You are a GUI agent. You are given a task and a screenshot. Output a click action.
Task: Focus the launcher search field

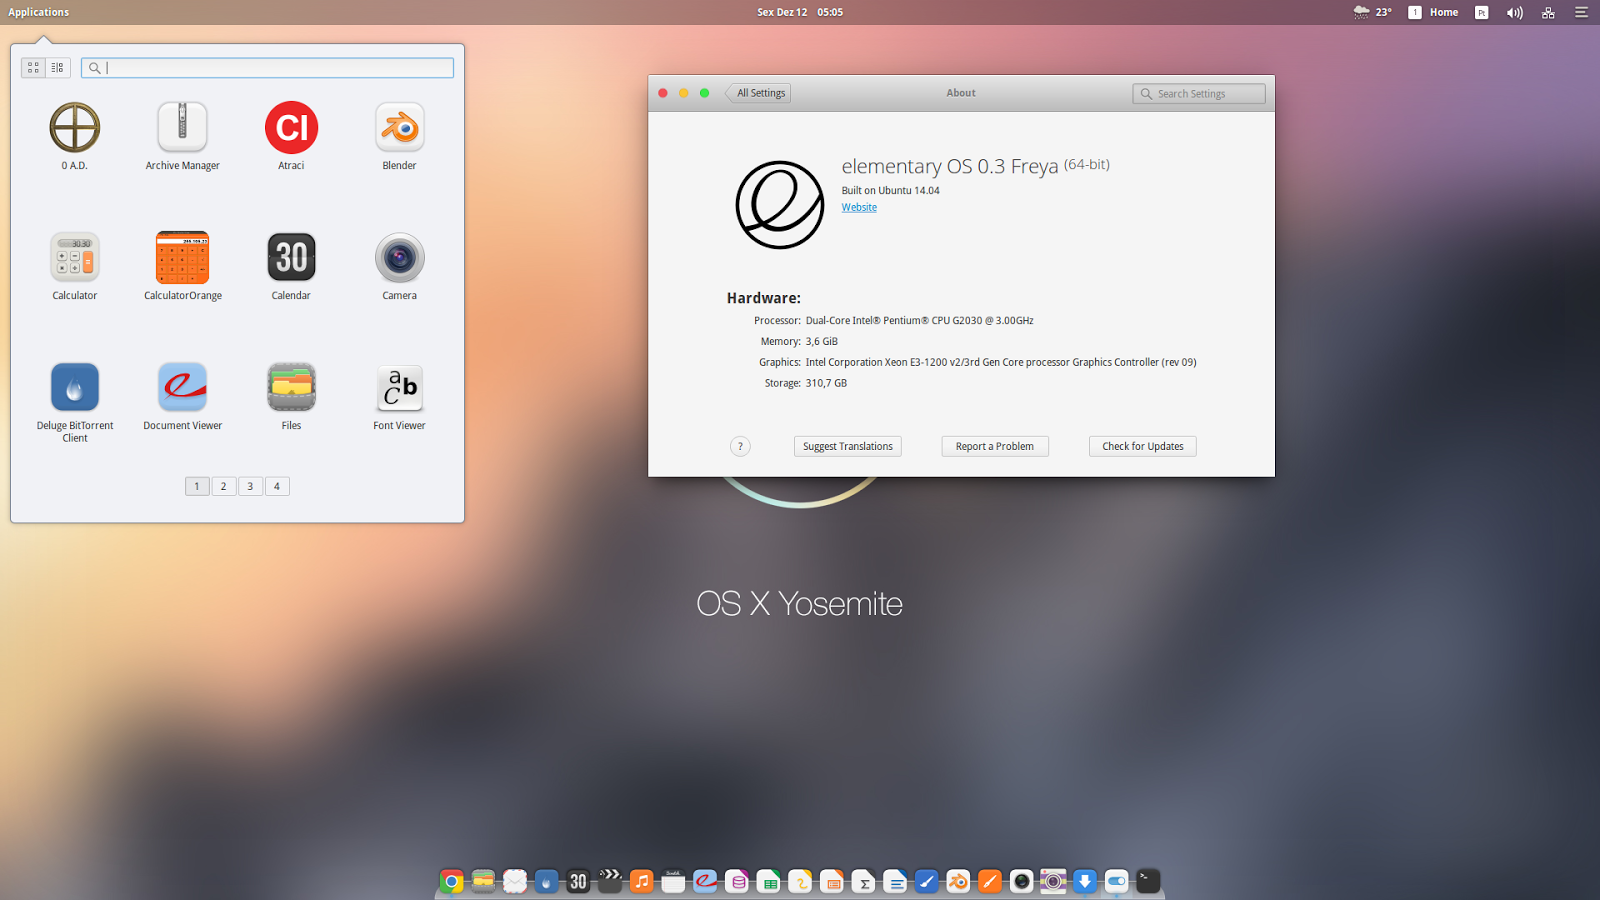267,68
